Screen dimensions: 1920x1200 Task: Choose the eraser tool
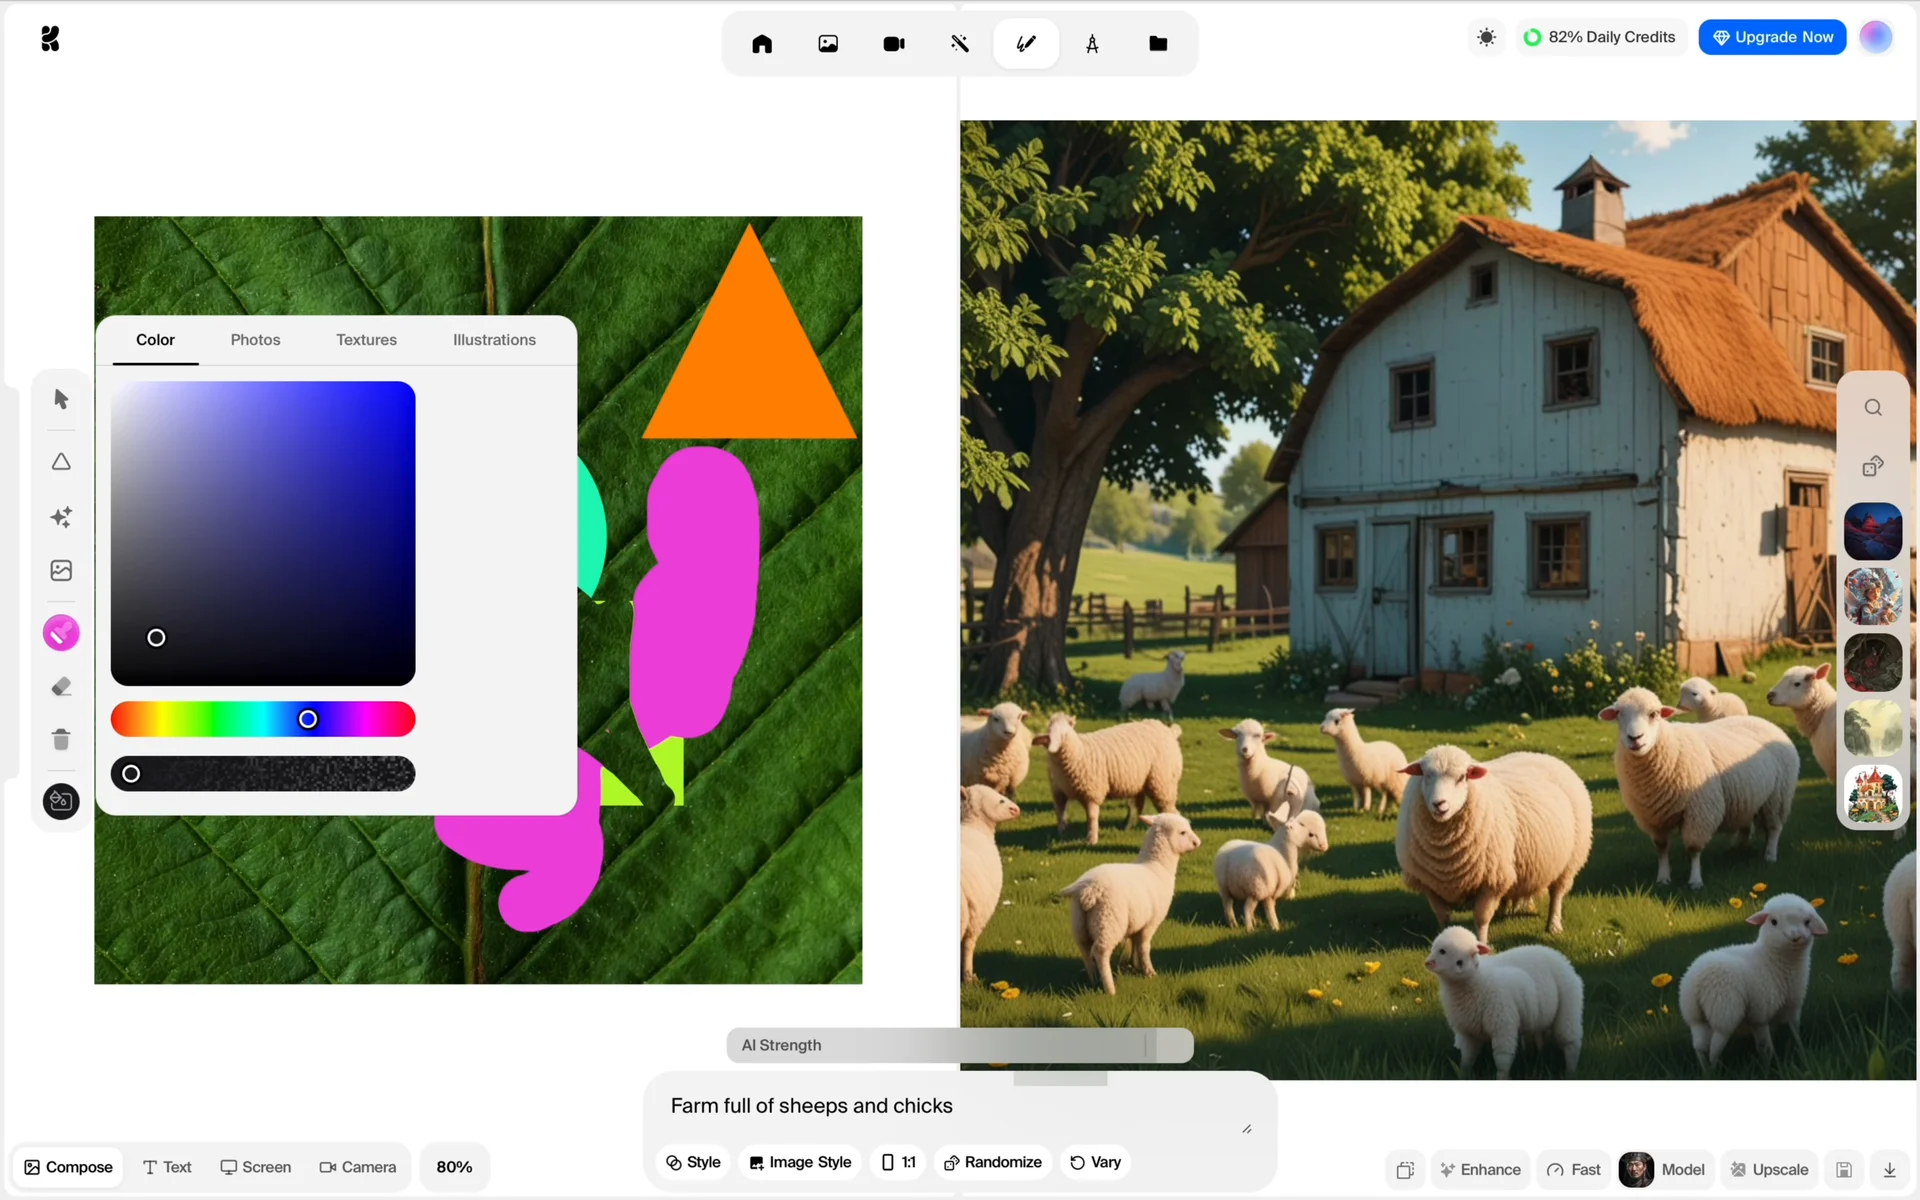pyautogui.click(x=61, y=687)
